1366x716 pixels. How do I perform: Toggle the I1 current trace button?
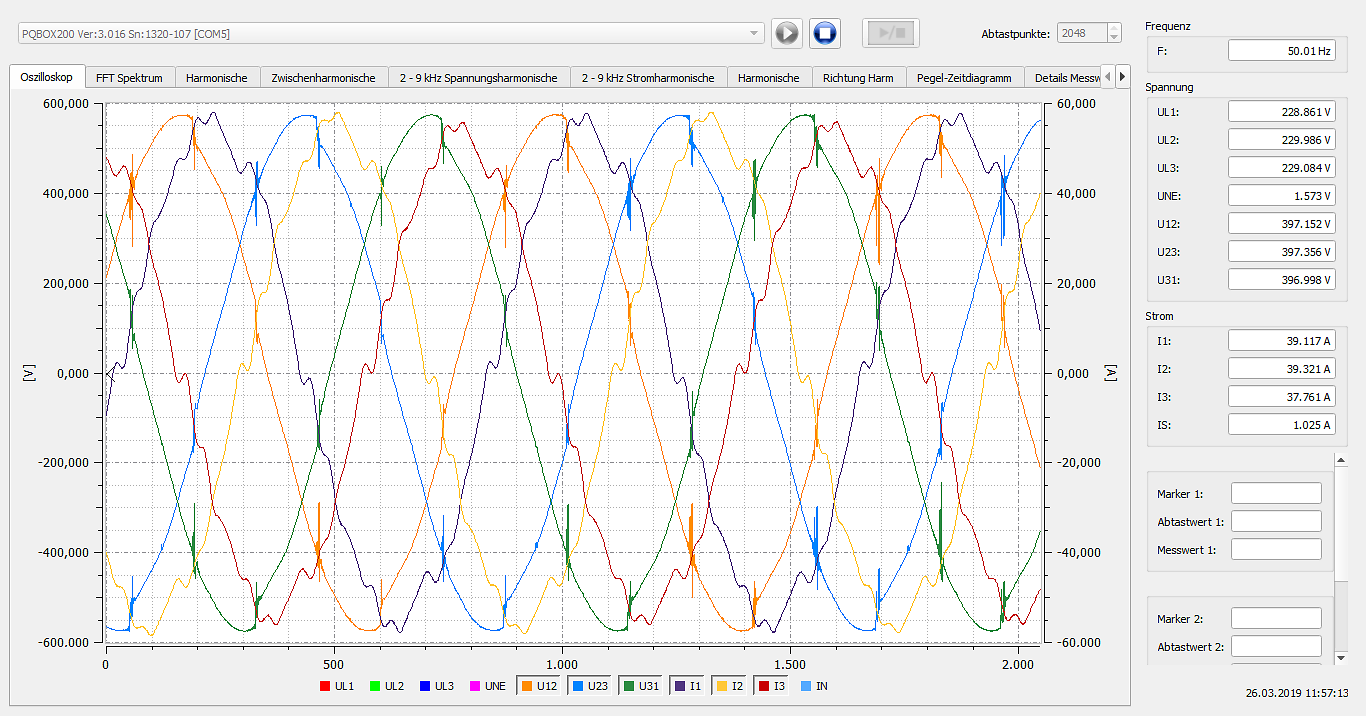tap(687, 686)
